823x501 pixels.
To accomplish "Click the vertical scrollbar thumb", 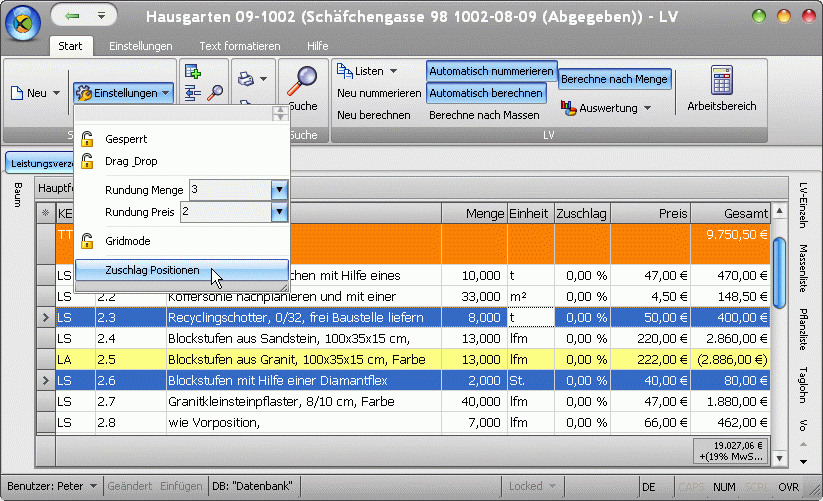I will coord(779,273).
